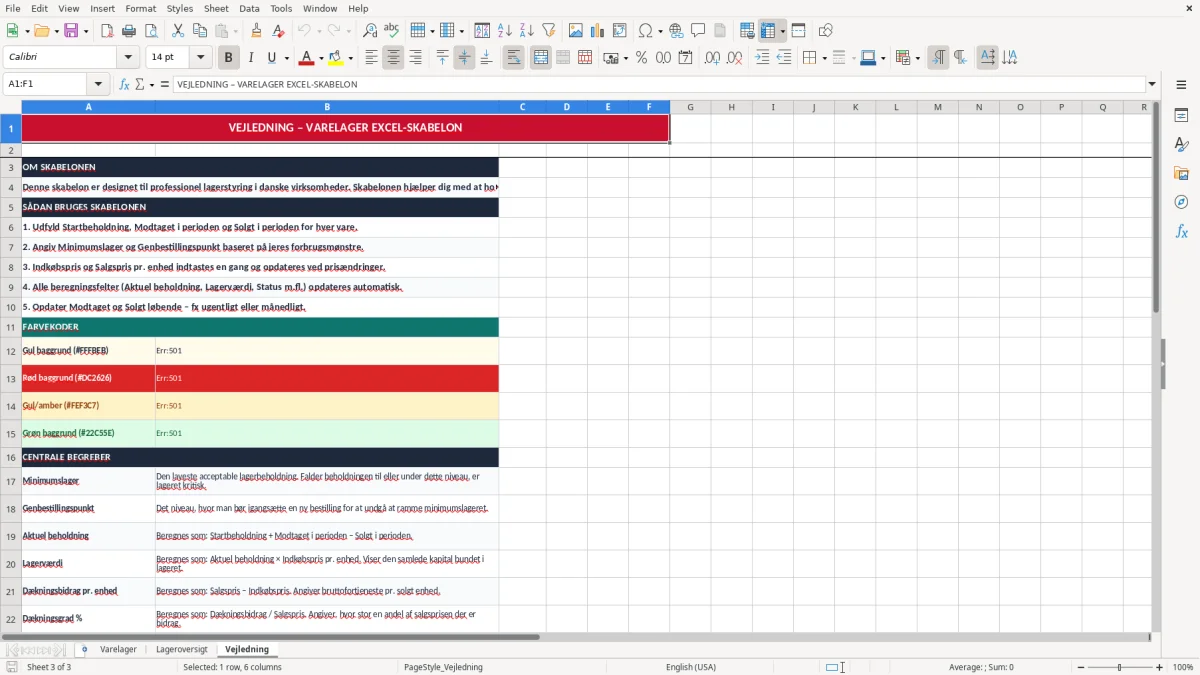
Task: Open Sidebar Navigator compass icon
Action: (x=1181, y=203)
